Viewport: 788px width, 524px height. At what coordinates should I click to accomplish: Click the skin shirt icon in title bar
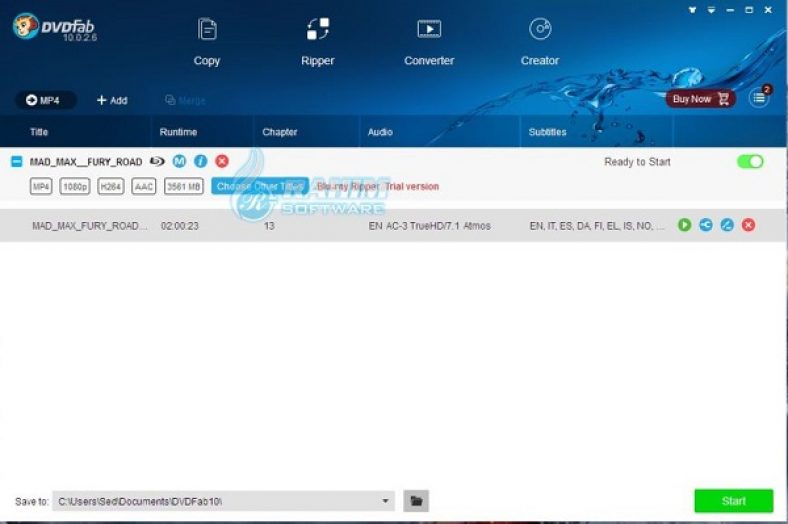(x=693, y=10)
